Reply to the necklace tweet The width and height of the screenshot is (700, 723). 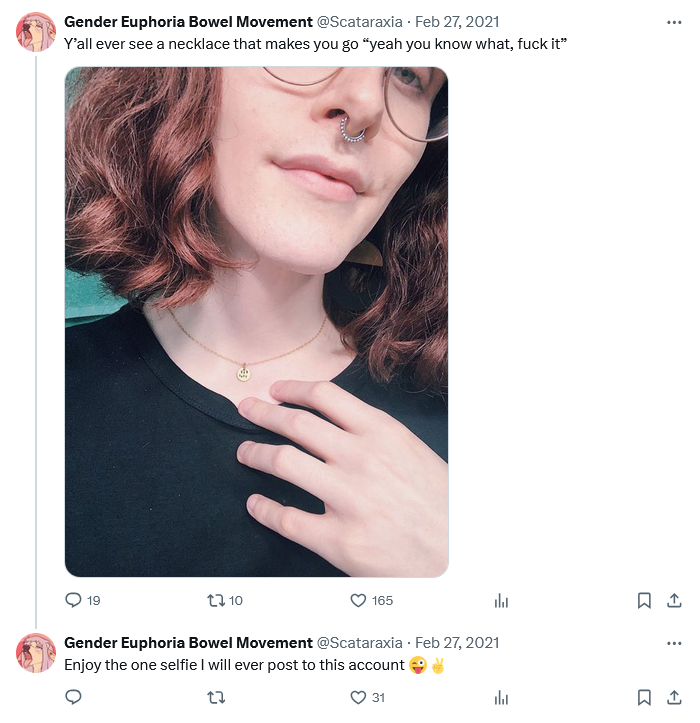[x=73, y=600]
